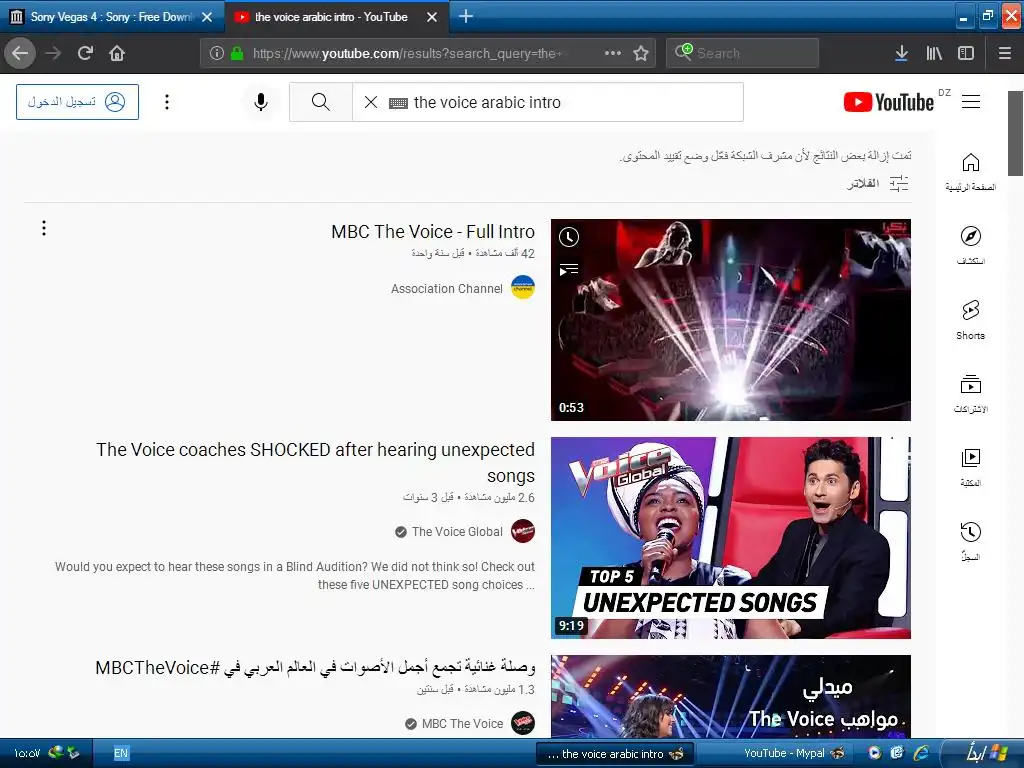Open the third video thumbnail with The Voice stage
The image size is (1024, 768).
pos(731,697)
